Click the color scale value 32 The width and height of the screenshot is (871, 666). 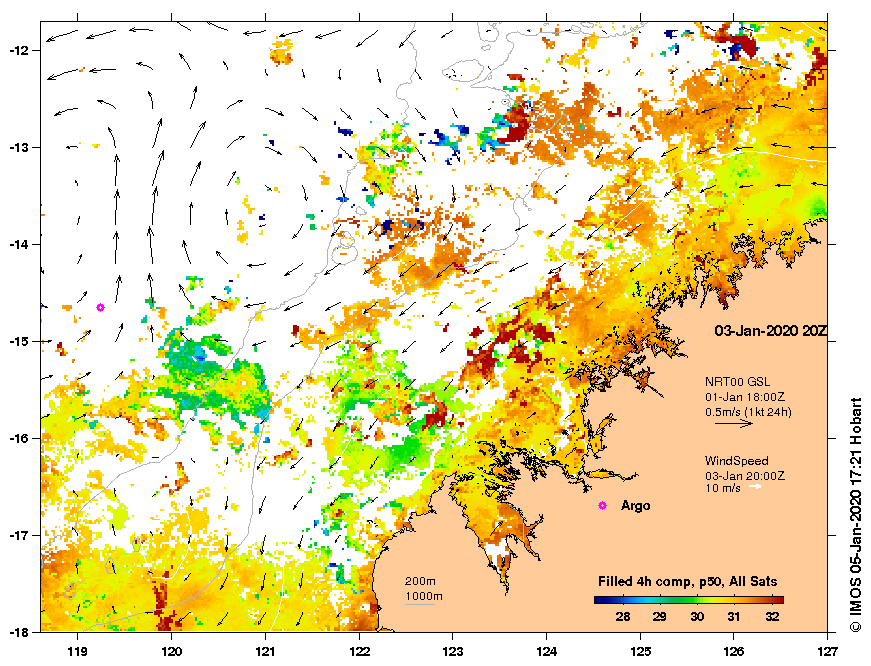click(772, 617)
